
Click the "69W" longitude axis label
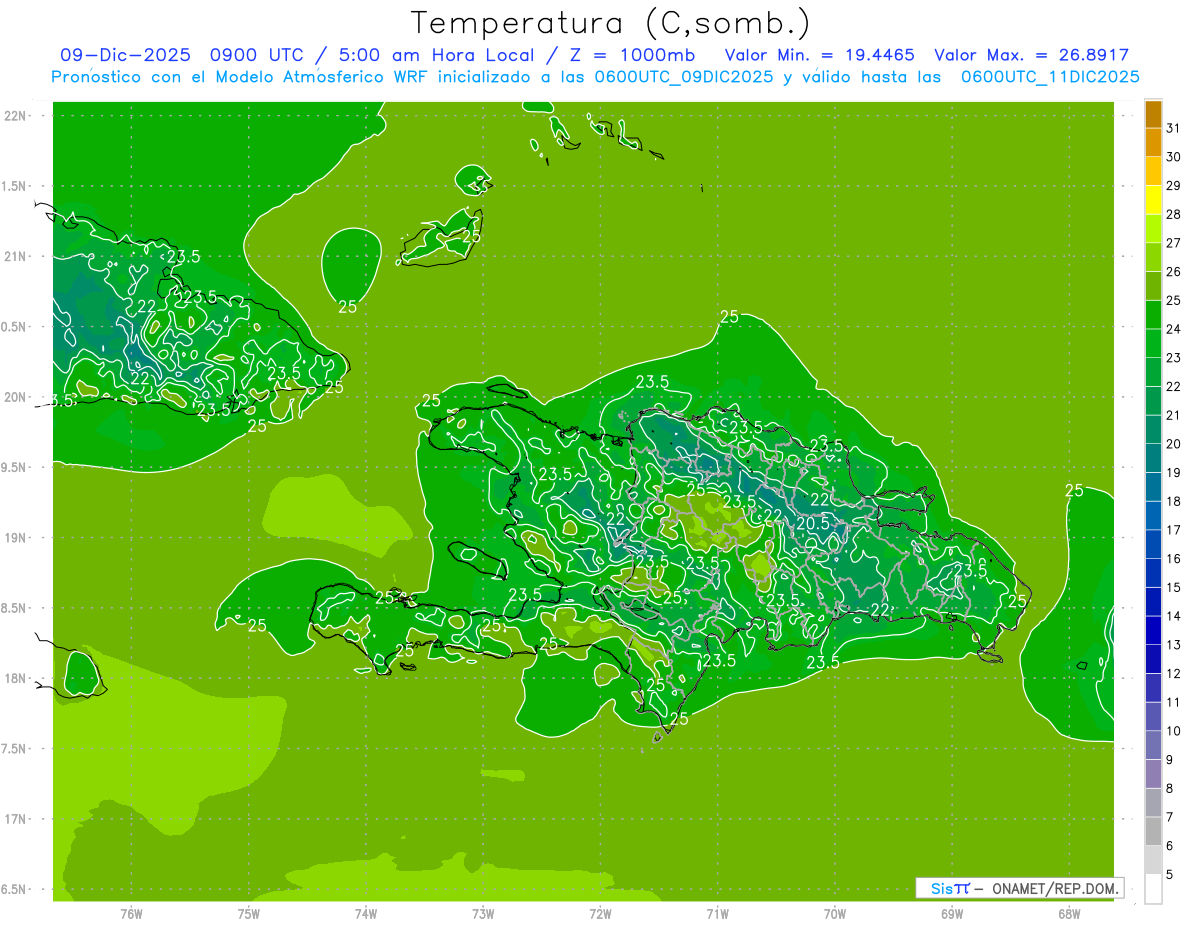point(952,914)
